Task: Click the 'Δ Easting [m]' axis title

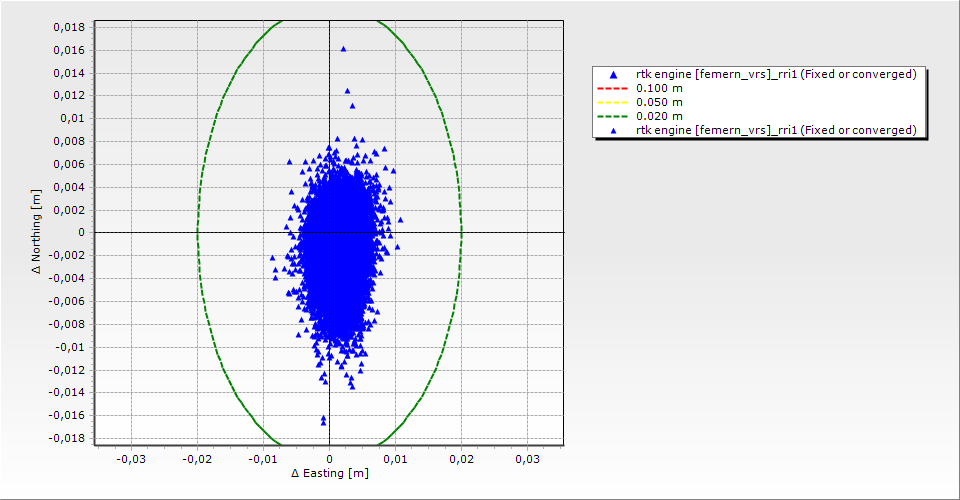Action: coord(329,473)
